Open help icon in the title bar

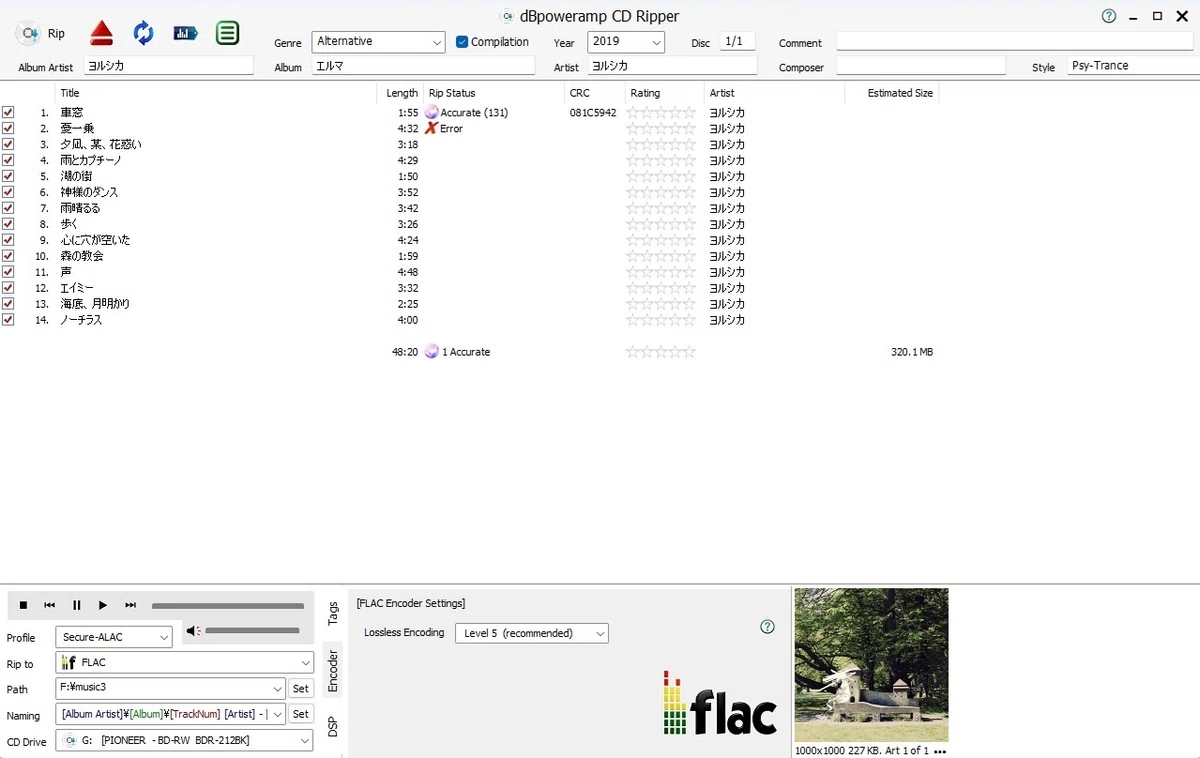point(1109,16)
